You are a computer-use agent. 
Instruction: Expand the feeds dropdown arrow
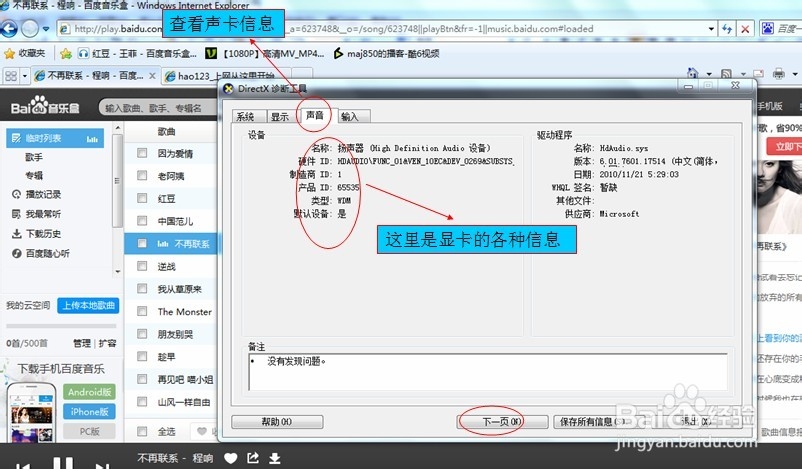click(x=743, y=75)
